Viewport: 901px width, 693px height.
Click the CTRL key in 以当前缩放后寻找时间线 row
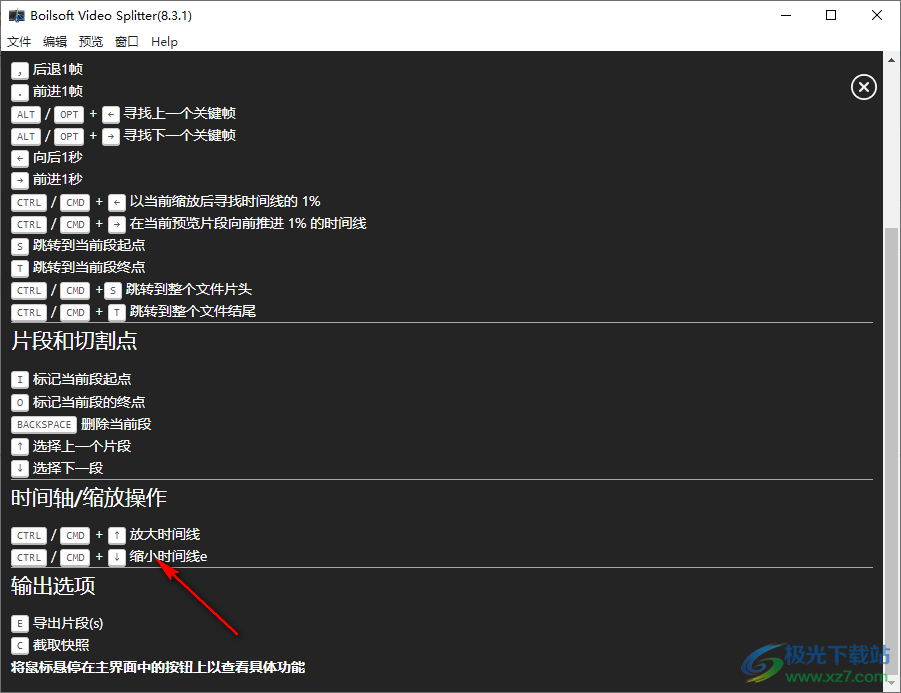point(29,202)
